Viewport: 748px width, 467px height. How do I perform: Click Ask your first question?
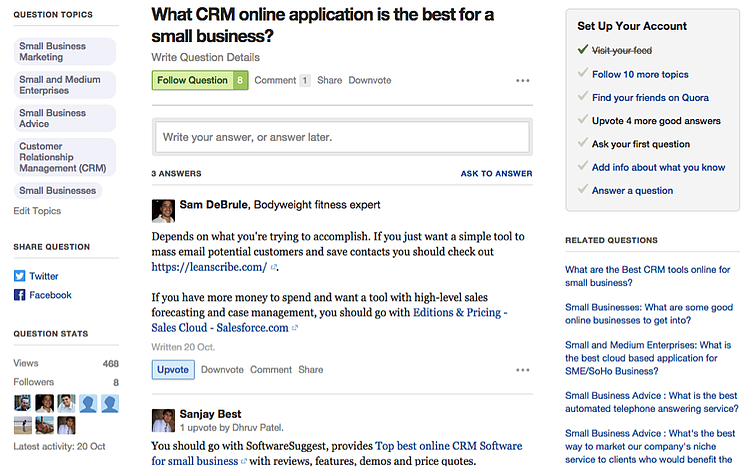coord(641,144)
